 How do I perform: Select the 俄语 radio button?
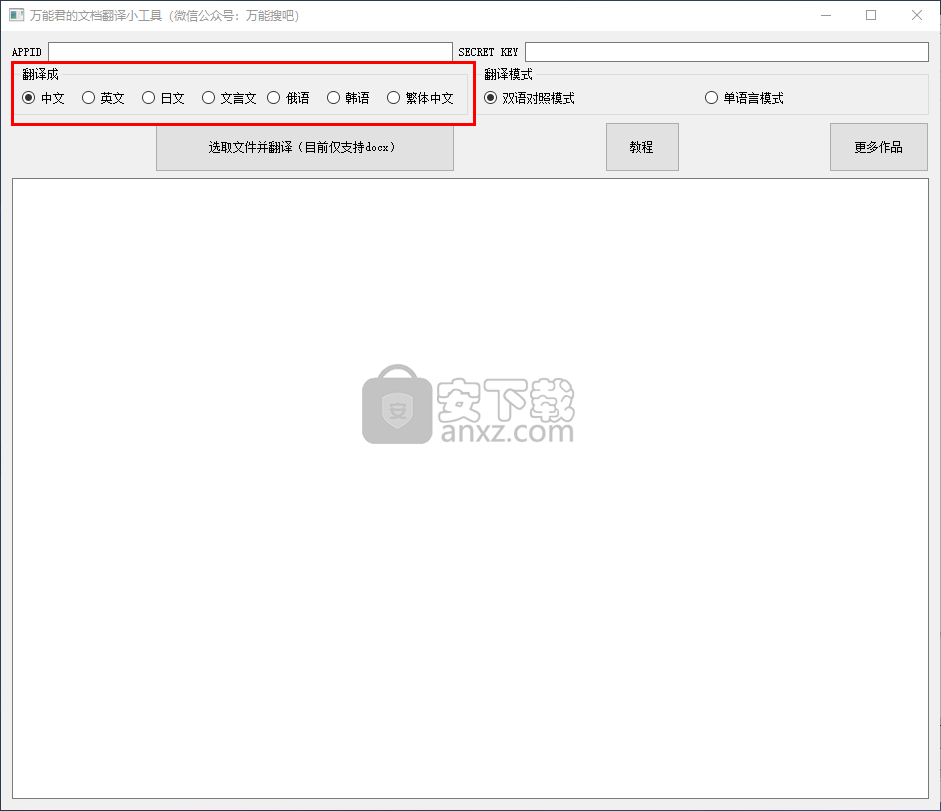tap(274, 98)
